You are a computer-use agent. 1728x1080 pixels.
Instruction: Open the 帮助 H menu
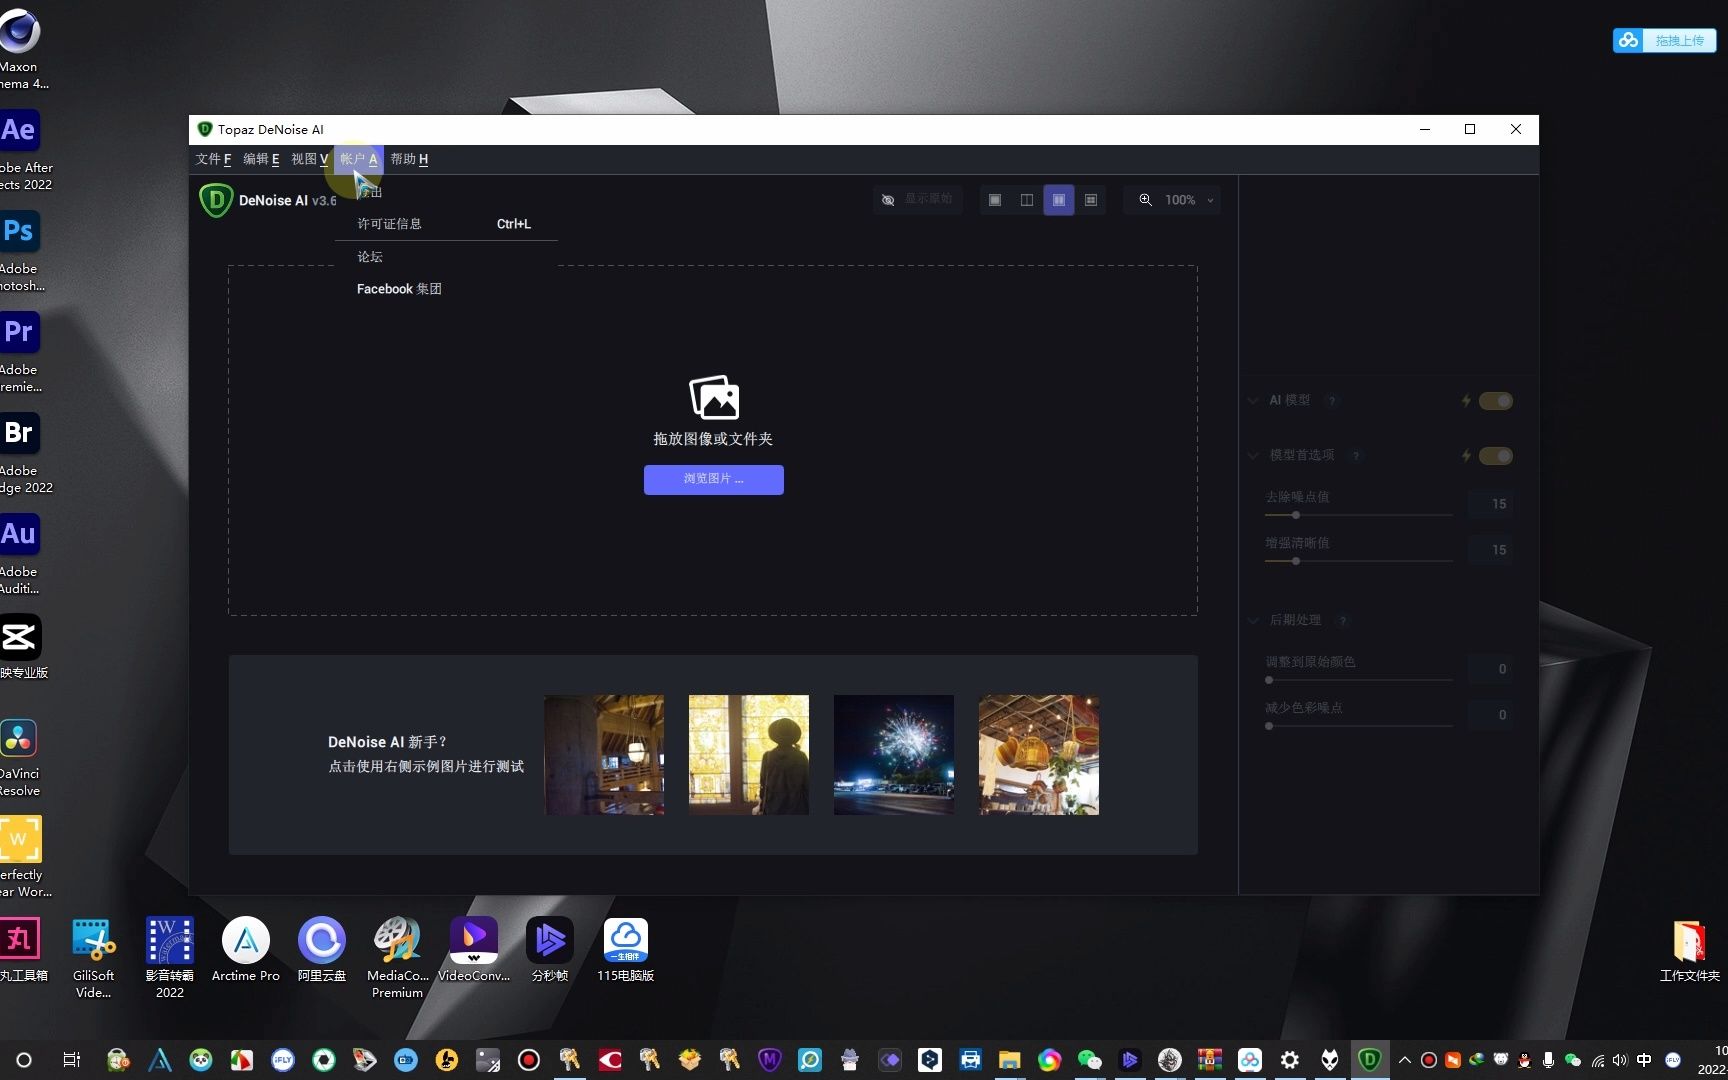pyautogui.click(x=409, y=159)
